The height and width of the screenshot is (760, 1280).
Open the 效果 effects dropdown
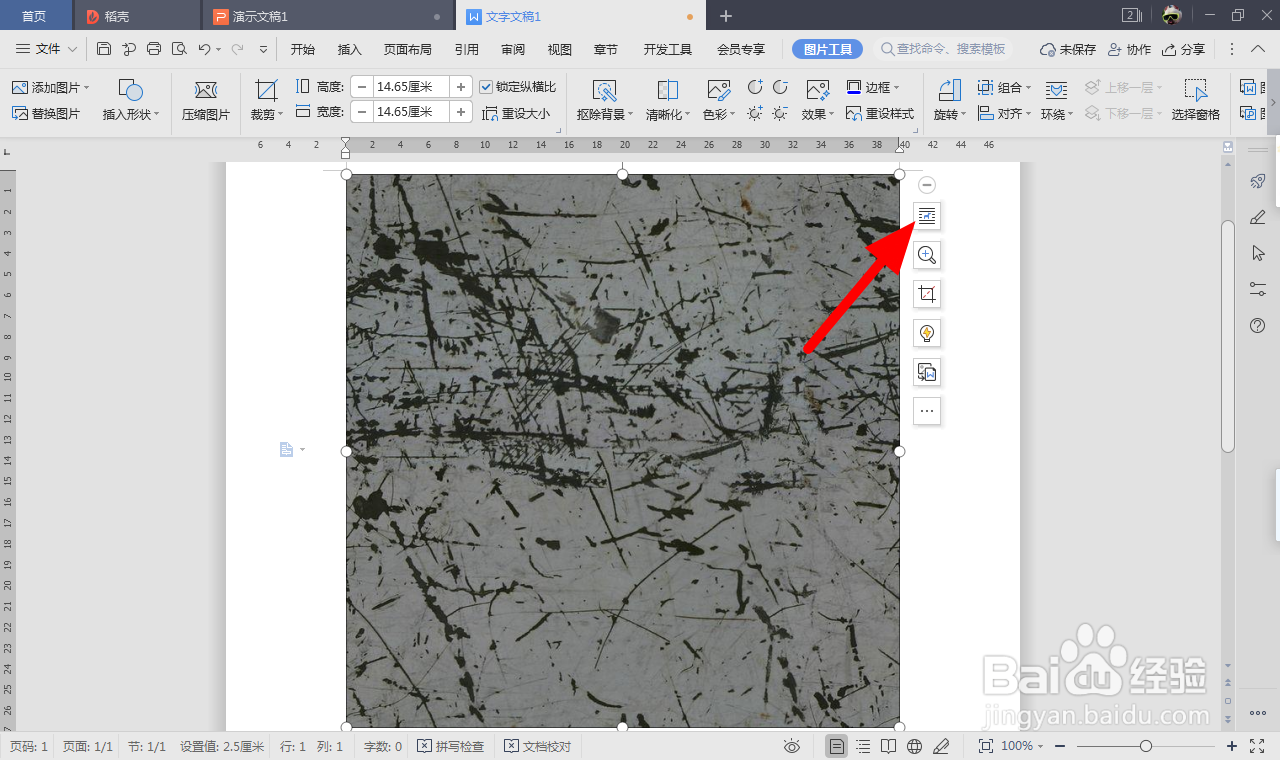817,115
